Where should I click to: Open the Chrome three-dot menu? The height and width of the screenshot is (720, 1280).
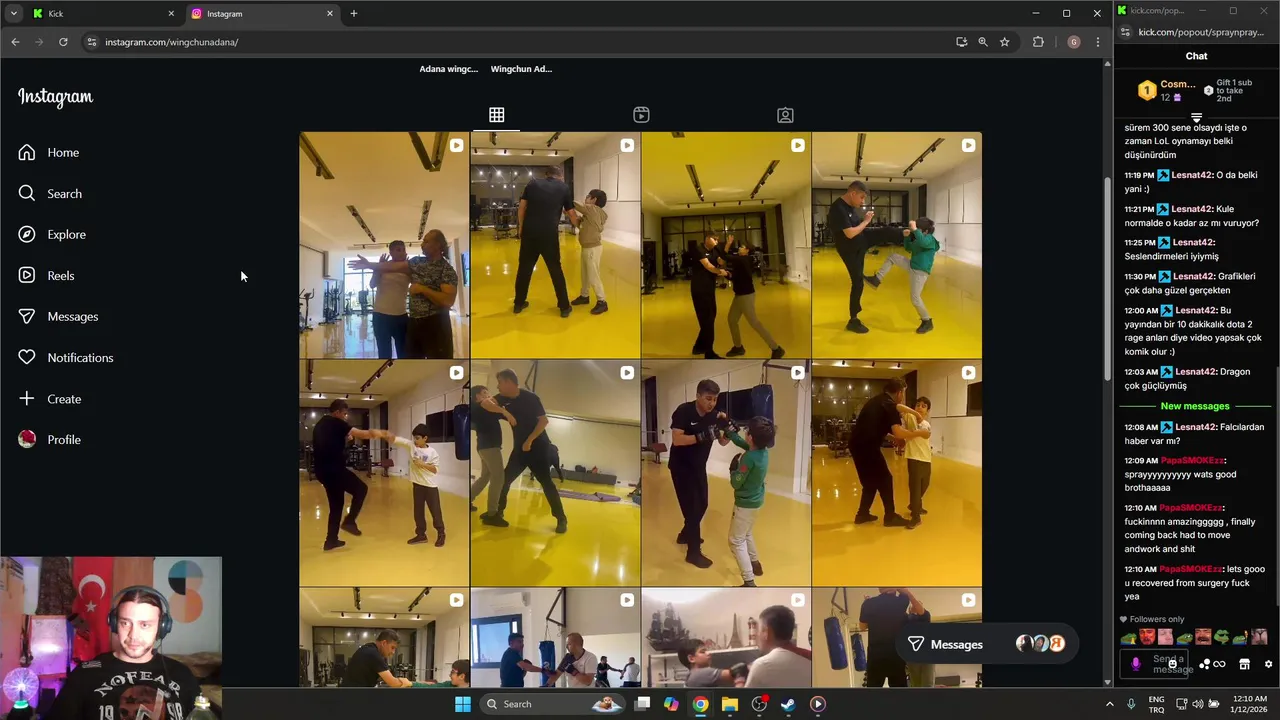tap(1098, 42)
